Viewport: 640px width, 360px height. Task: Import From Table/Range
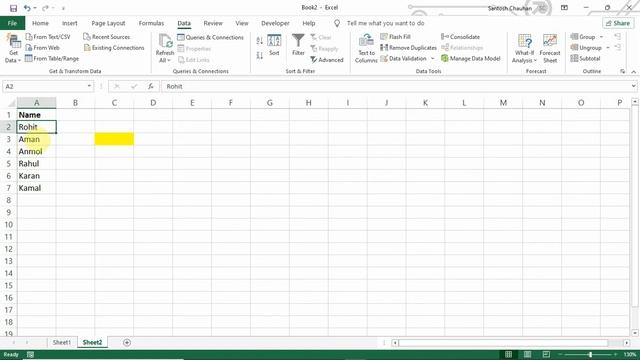[x=52, y=58]
